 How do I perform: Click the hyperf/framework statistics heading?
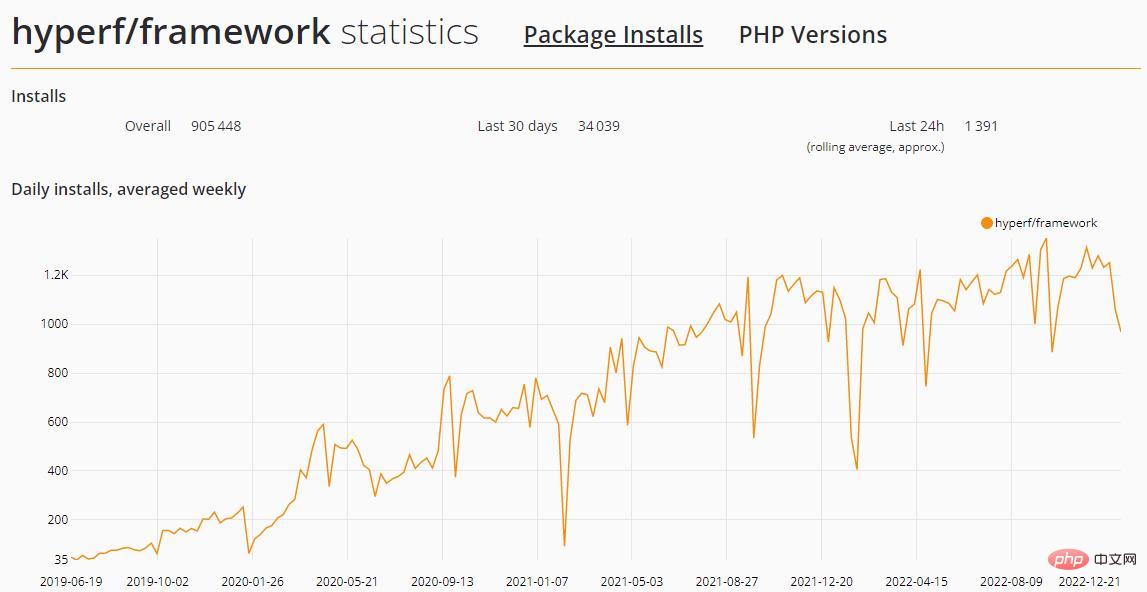point(245,32)
